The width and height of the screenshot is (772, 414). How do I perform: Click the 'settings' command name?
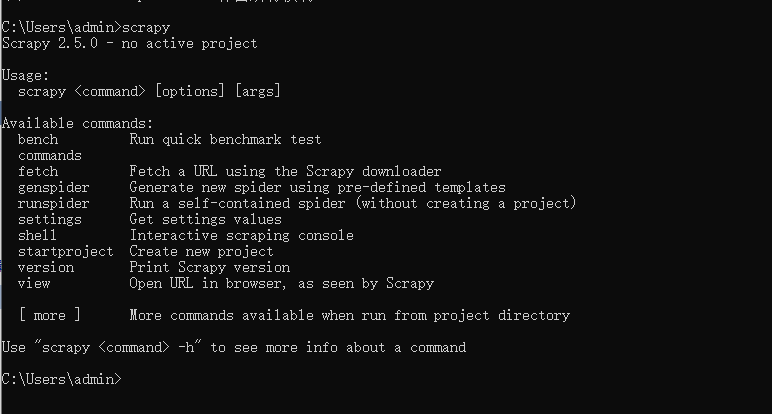tap(50, 220)
